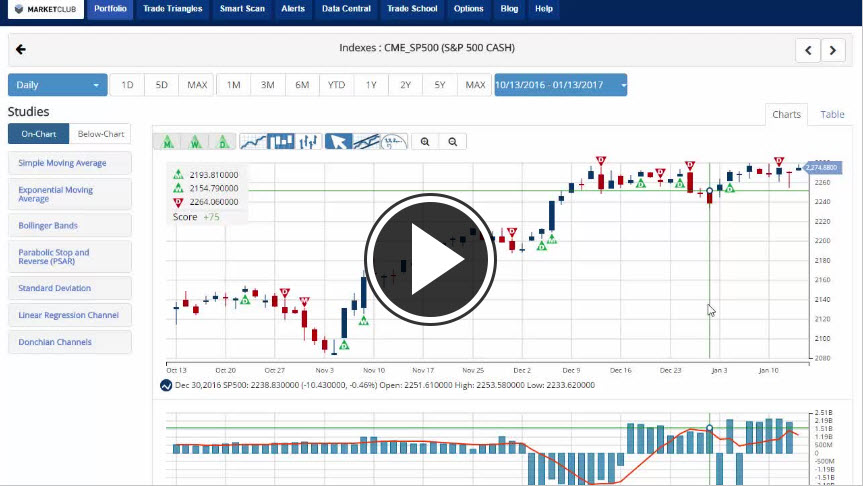Screen dimensions: 863x486
Task: Zoom out on the chart
Action: pyautogui.click(x=452, y=142)
